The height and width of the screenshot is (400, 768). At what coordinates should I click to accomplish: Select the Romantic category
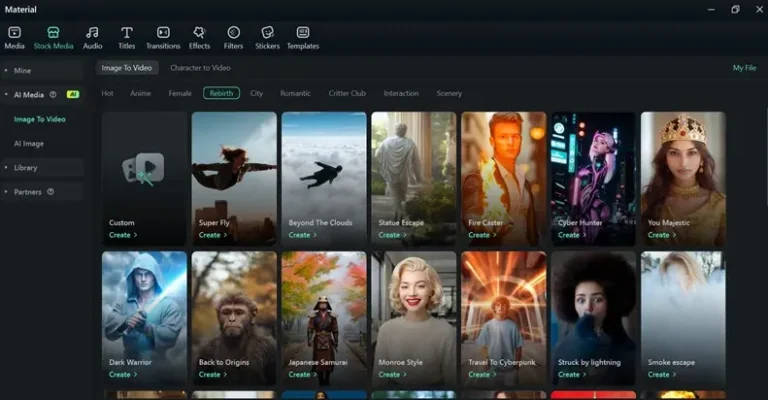(x=295, y=93)
